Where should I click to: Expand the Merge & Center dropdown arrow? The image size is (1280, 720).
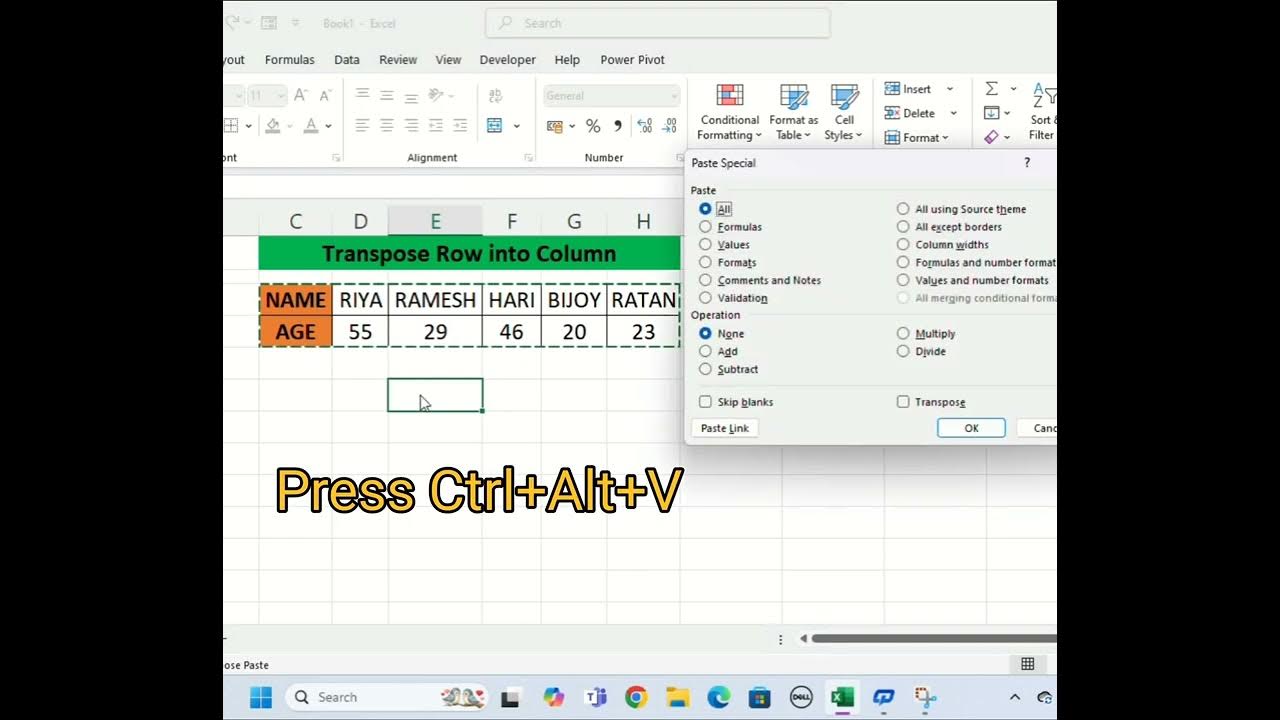coord(517,126)
